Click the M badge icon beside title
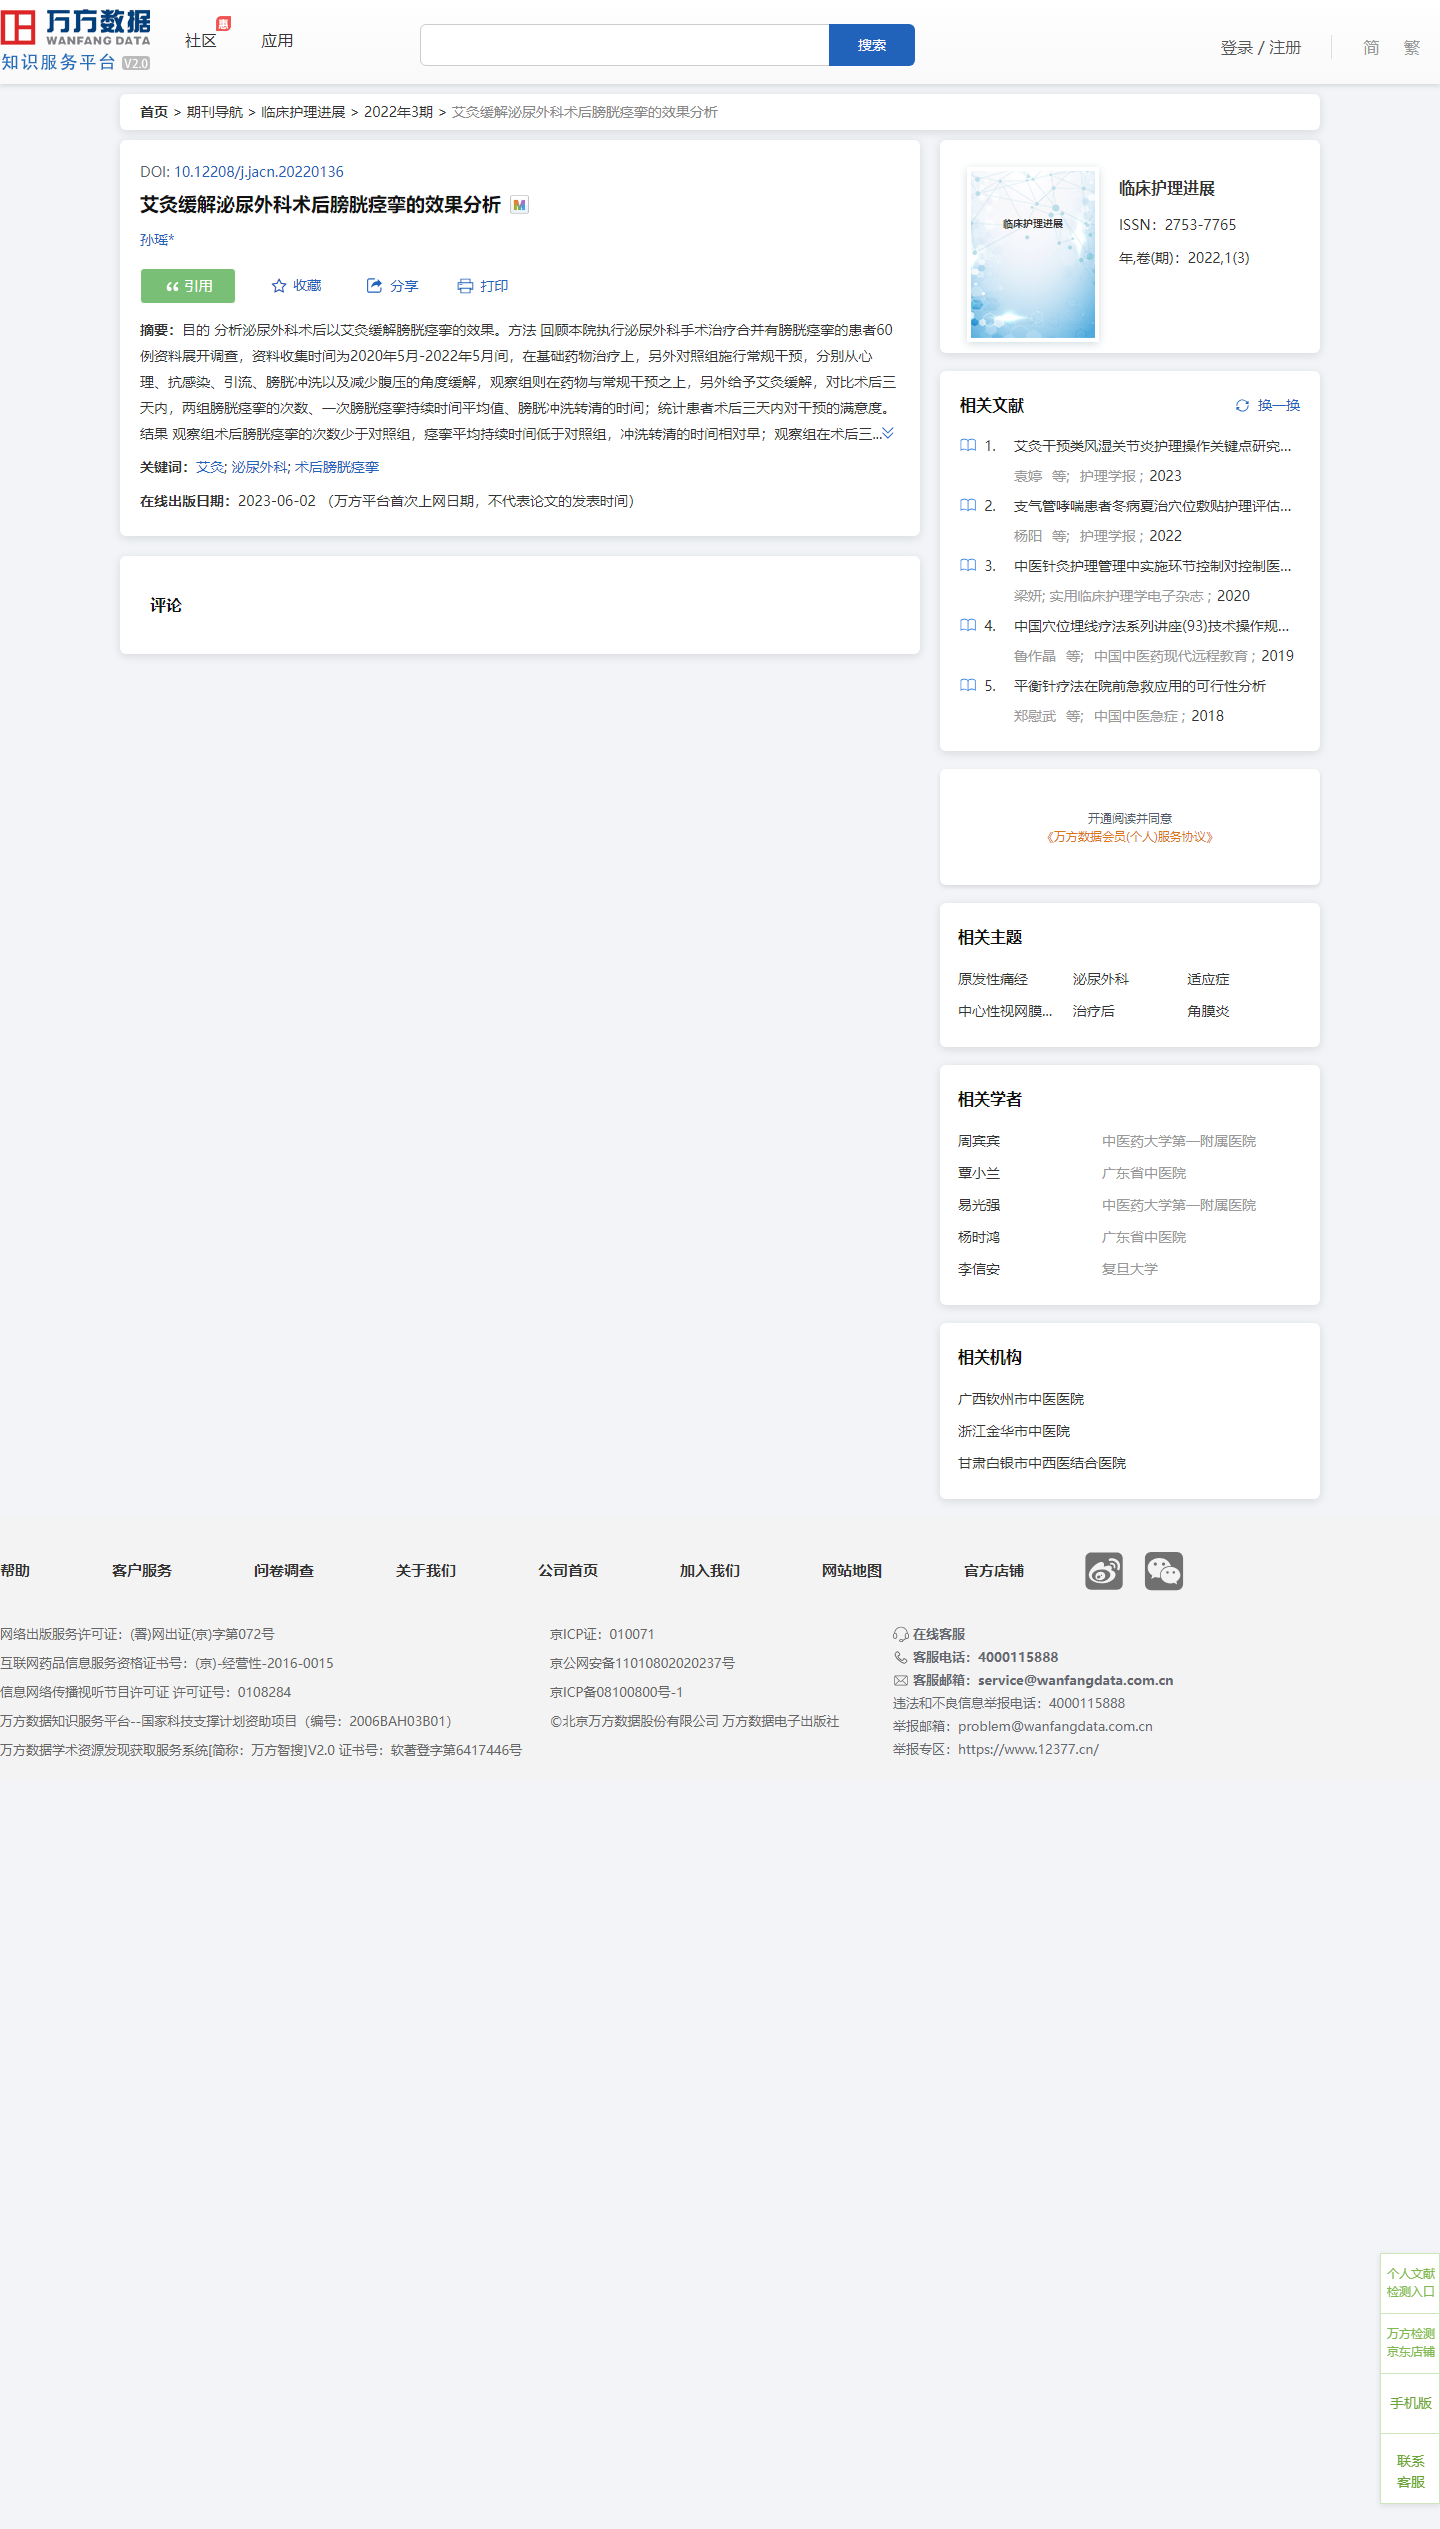This screenshot has width=1440, height=2529. coord(519,205)
